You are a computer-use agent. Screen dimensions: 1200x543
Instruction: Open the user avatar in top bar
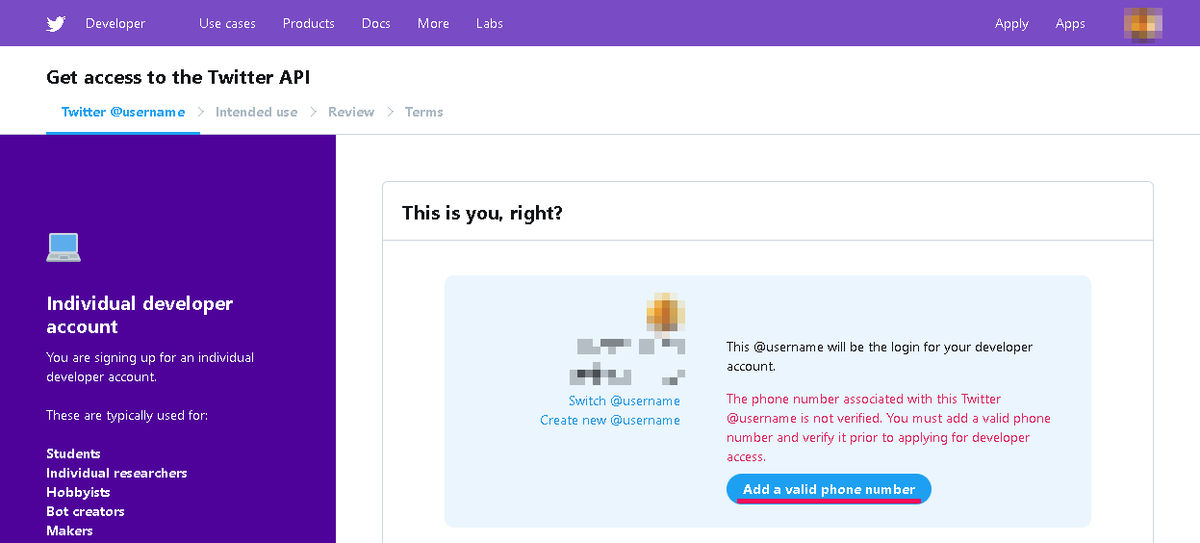1143,23
